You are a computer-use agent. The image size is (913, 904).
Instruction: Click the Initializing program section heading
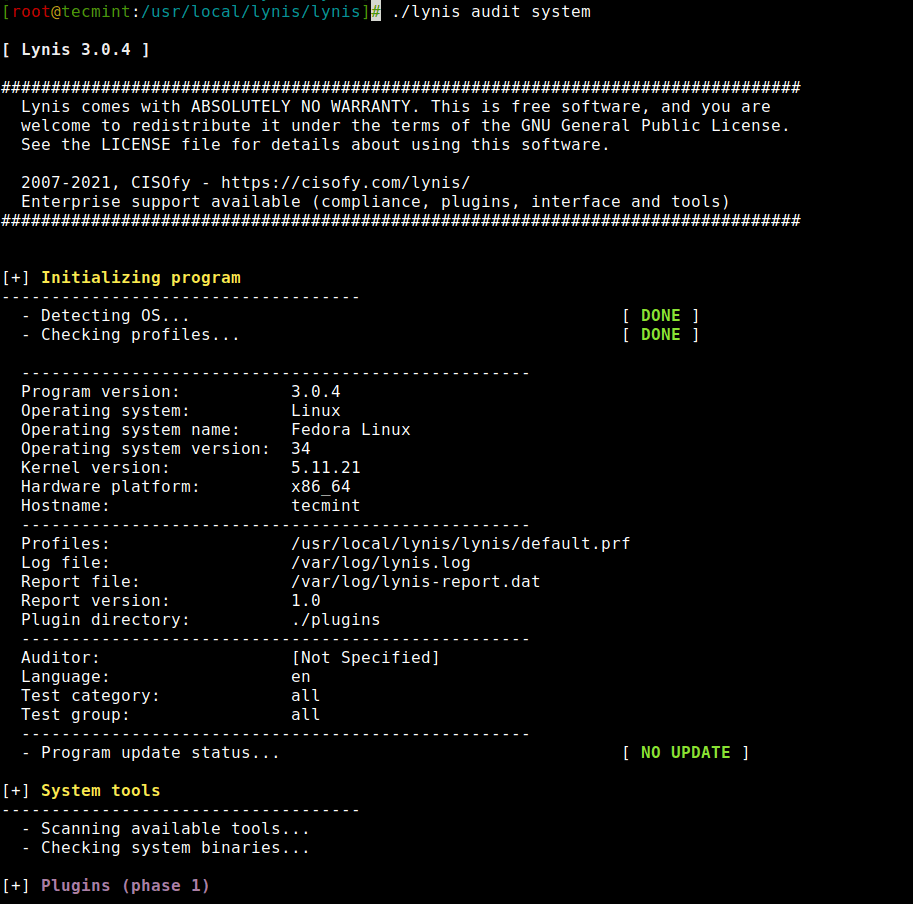coord(140,278)
